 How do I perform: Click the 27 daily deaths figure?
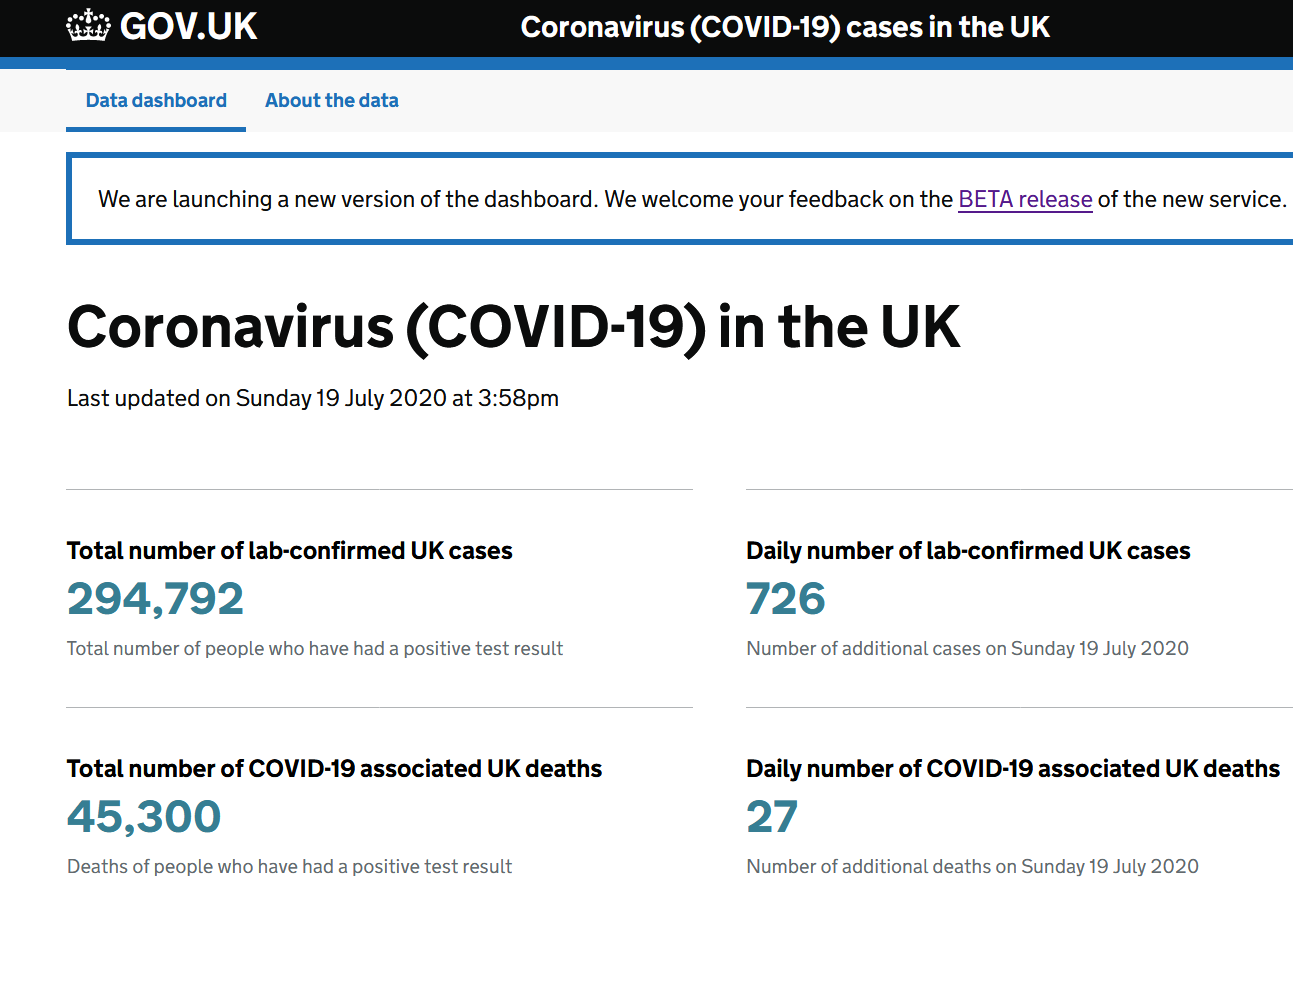click(772, 817)
